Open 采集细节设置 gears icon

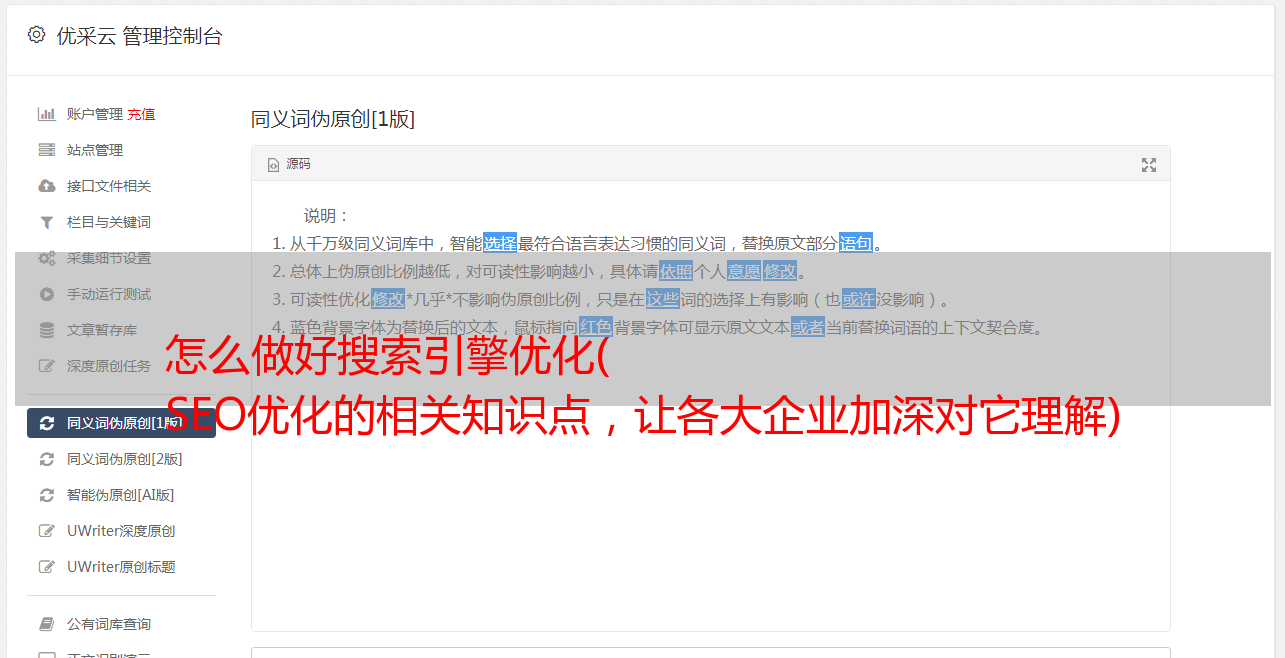point(46,258)
